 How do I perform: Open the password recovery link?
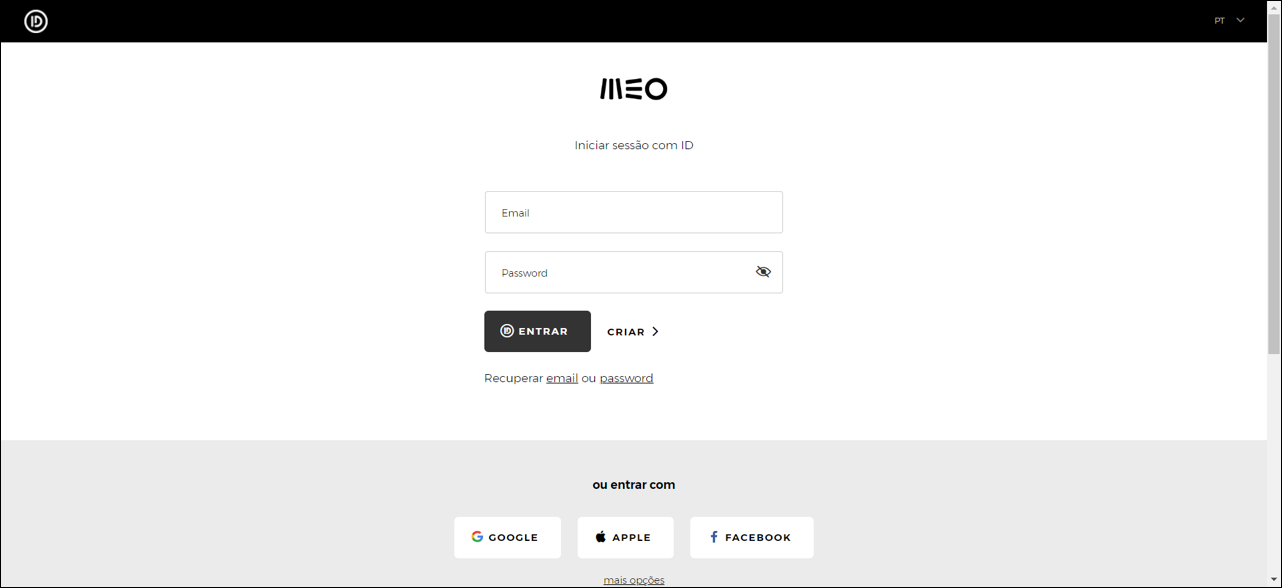626,377
